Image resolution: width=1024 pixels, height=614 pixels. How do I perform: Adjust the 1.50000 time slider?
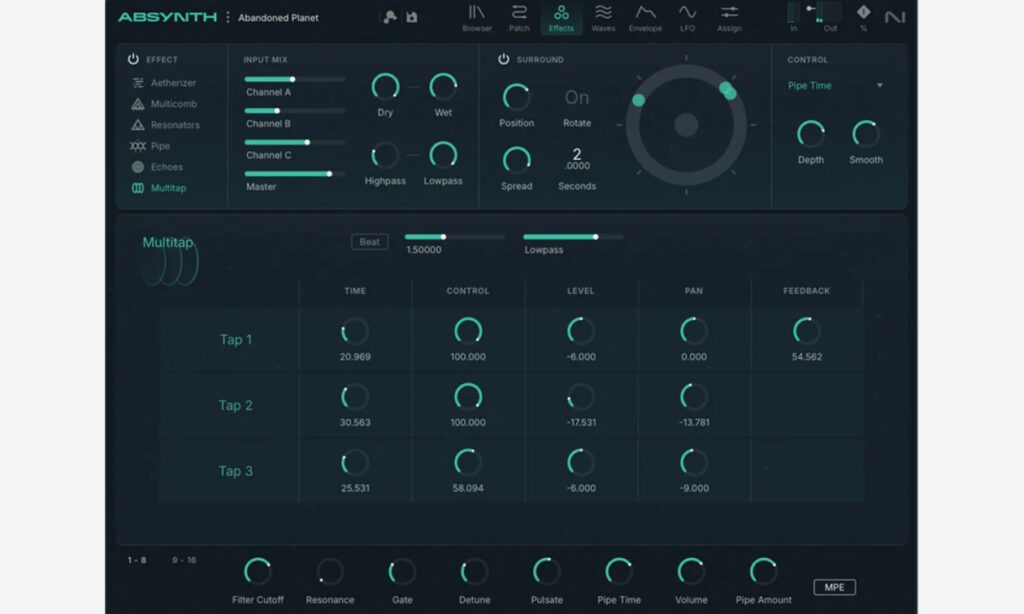point(455,236)
